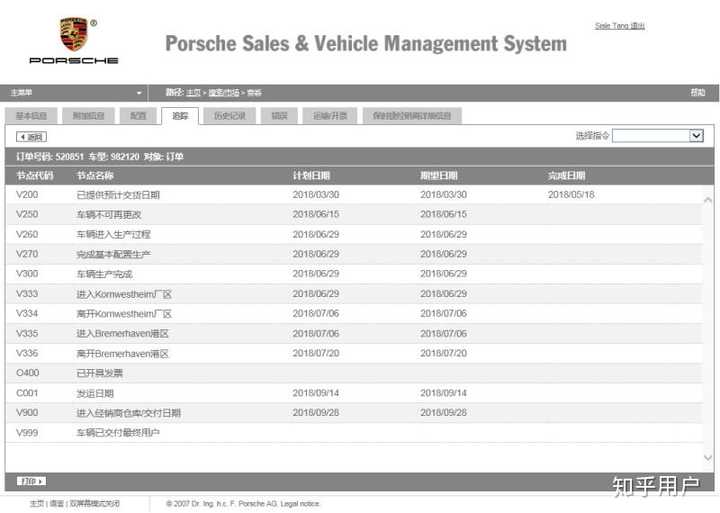
Task: Click the 发运日期 node name
Action: 95,394
